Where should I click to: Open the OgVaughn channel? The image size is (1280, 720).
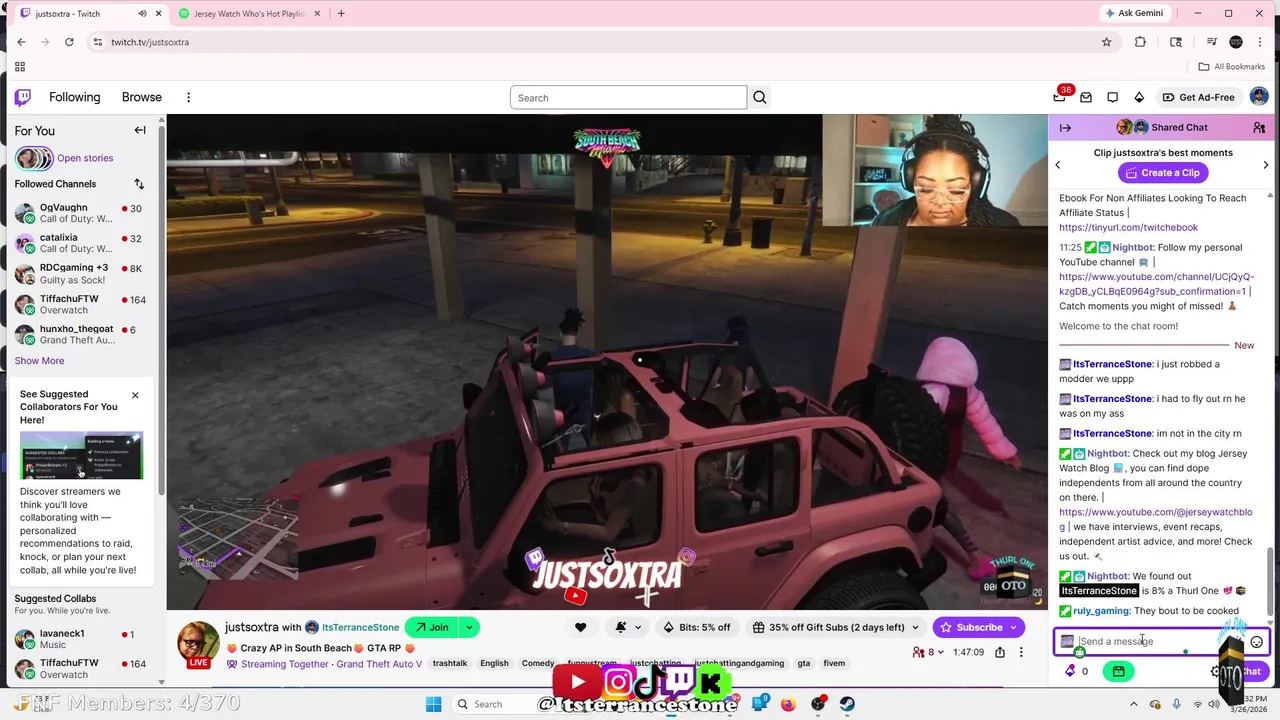click(80, 213)
